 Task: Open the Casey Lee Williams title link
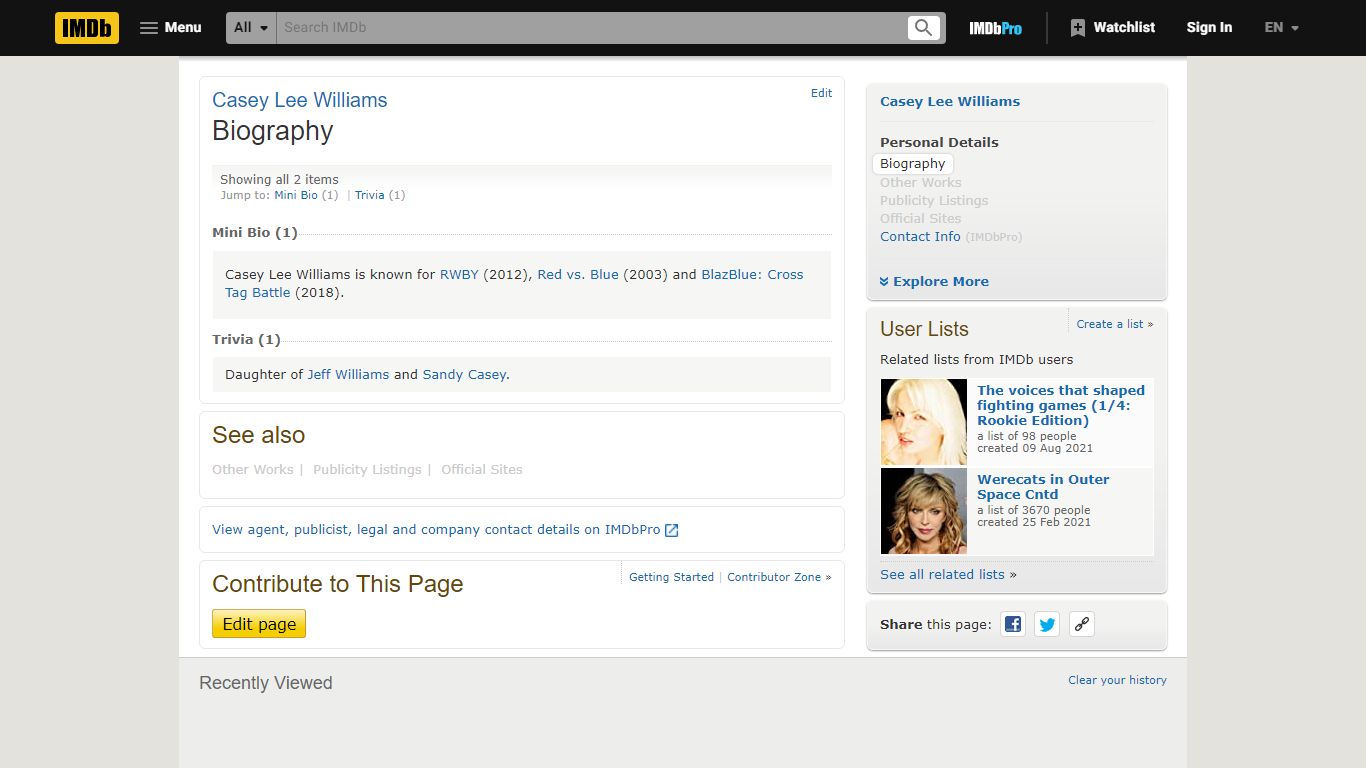(x=299, y=100)
